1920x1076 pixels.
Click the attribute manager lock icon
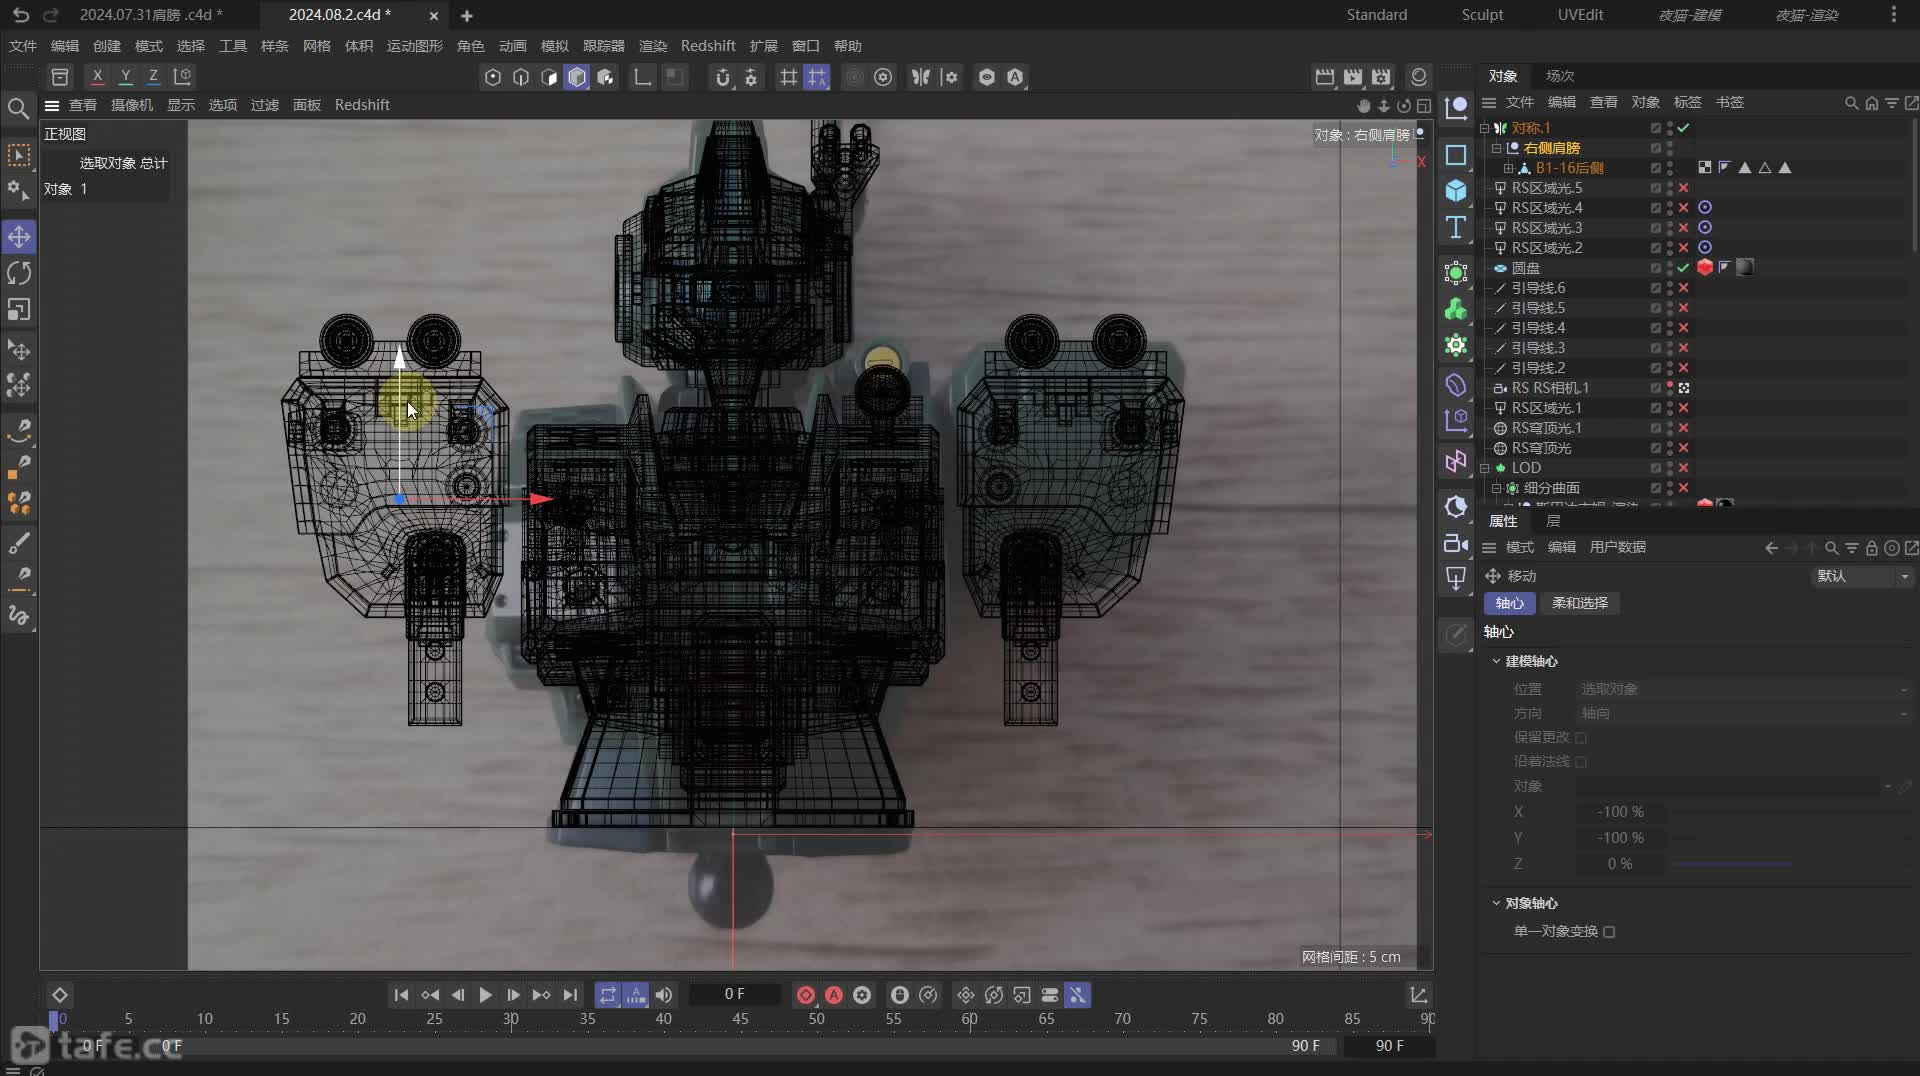(x=1871, y=548)
